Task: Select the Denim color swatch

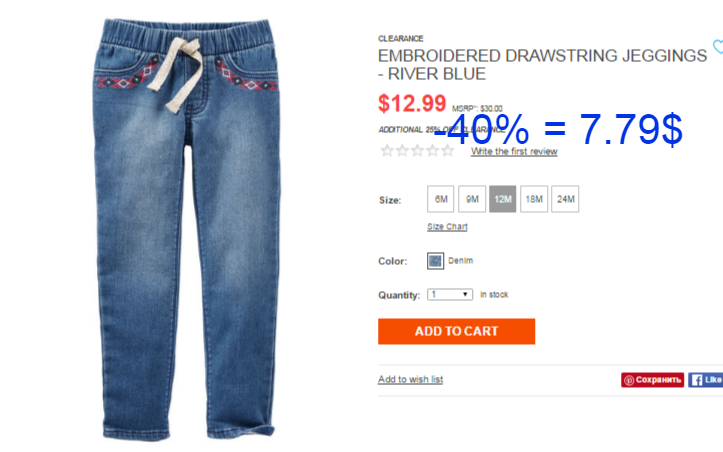Action: click(x=435, y=261)
